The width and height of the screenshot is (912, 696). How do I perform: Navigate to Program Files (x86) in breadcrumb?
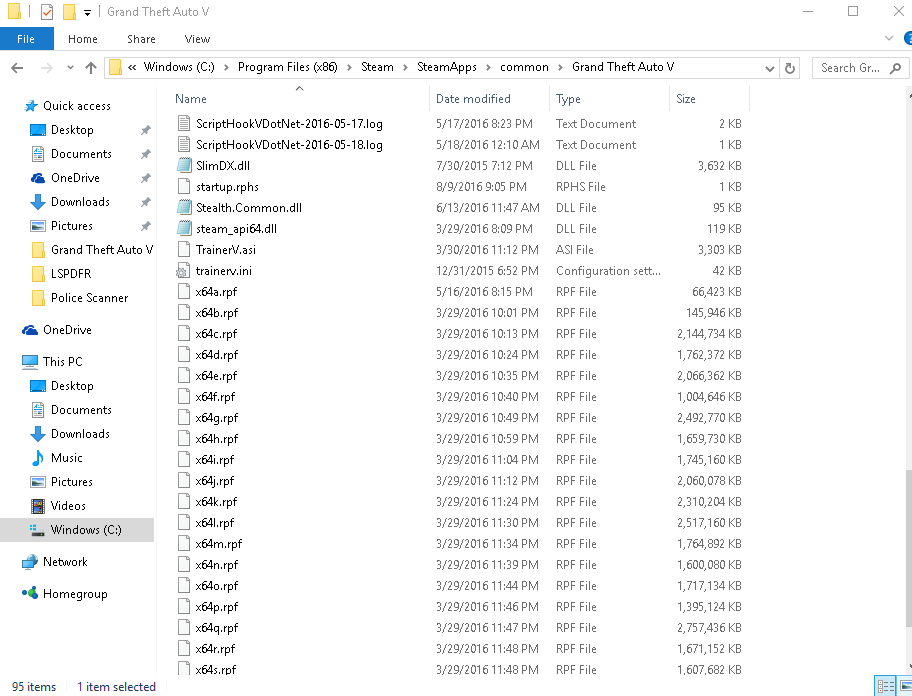coord(287,67)
